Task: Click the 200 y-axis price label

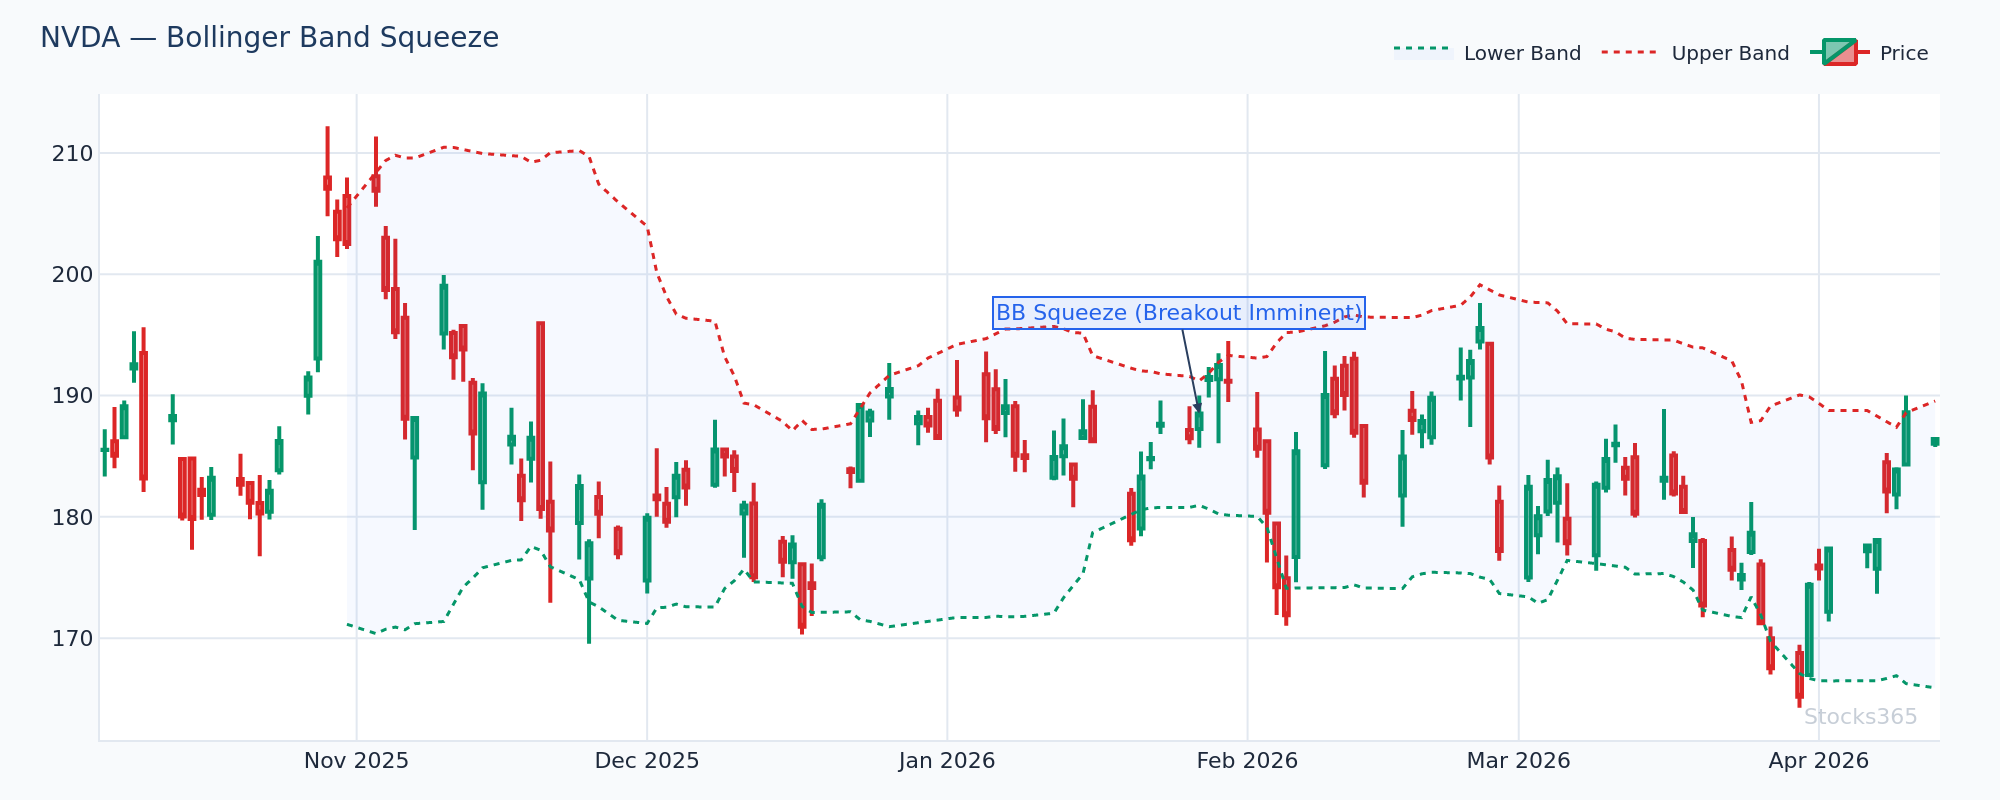Action: [x=72, y=275]
